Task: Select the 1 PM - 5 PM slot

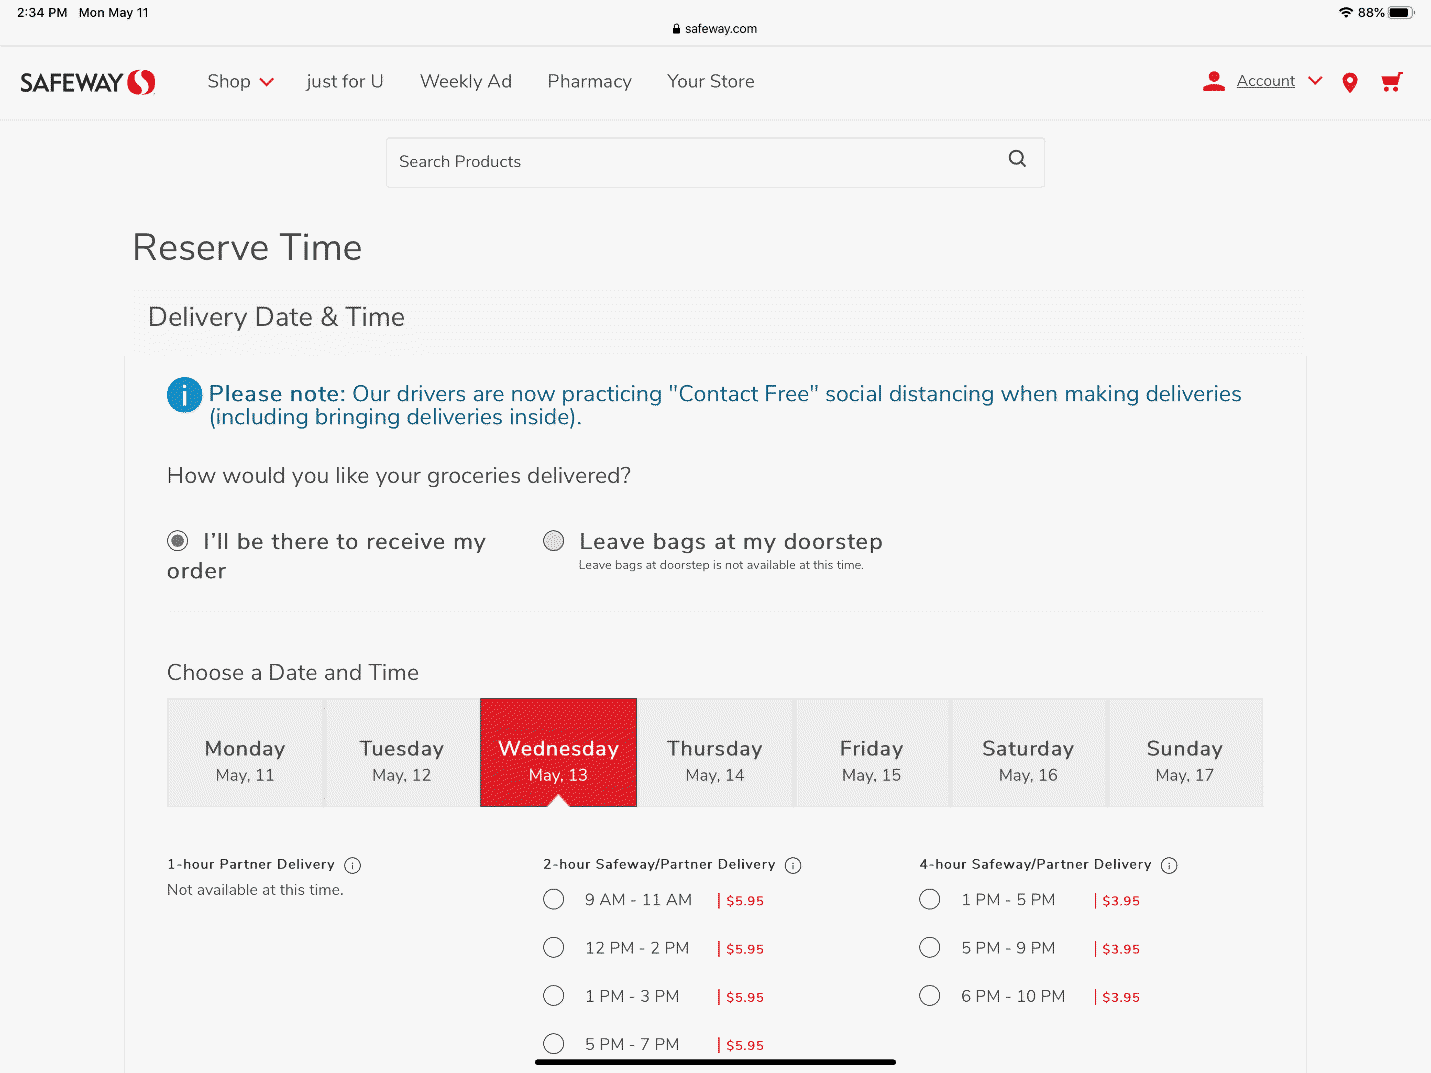Action: coord(930,900)
